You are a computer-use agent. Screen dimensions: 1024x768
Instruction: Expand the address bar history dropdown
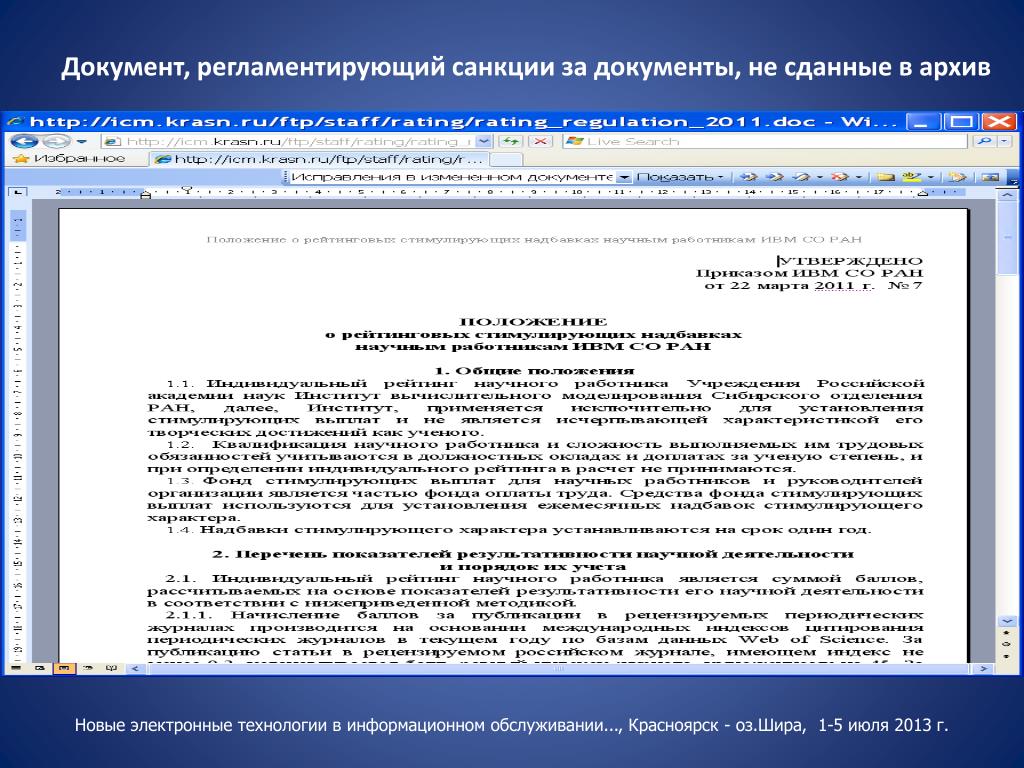pyautogui.click(x=483, y=141)
